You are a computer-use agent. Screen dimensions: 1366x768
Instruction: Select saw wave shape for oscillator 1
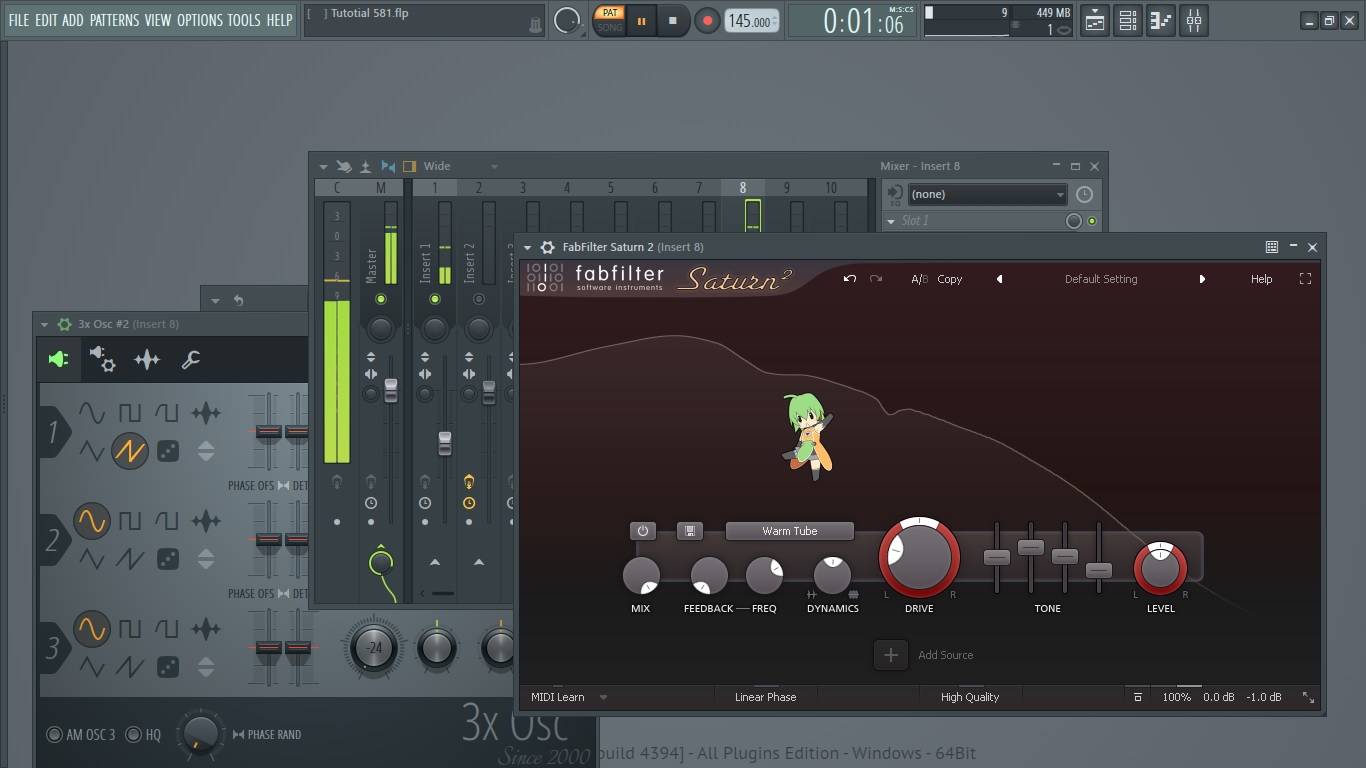129,452
